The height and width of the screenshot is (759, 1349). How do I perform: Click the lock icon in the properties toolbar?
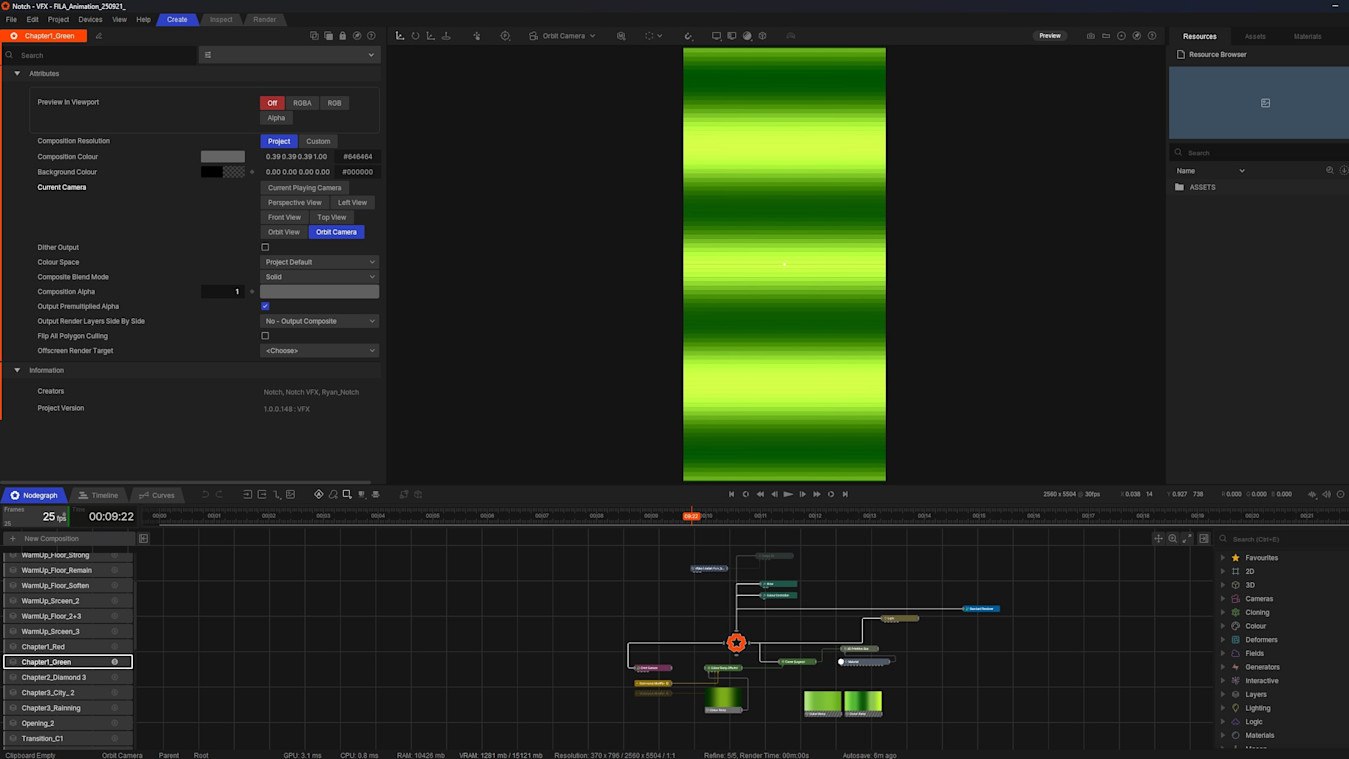(342, 36)
